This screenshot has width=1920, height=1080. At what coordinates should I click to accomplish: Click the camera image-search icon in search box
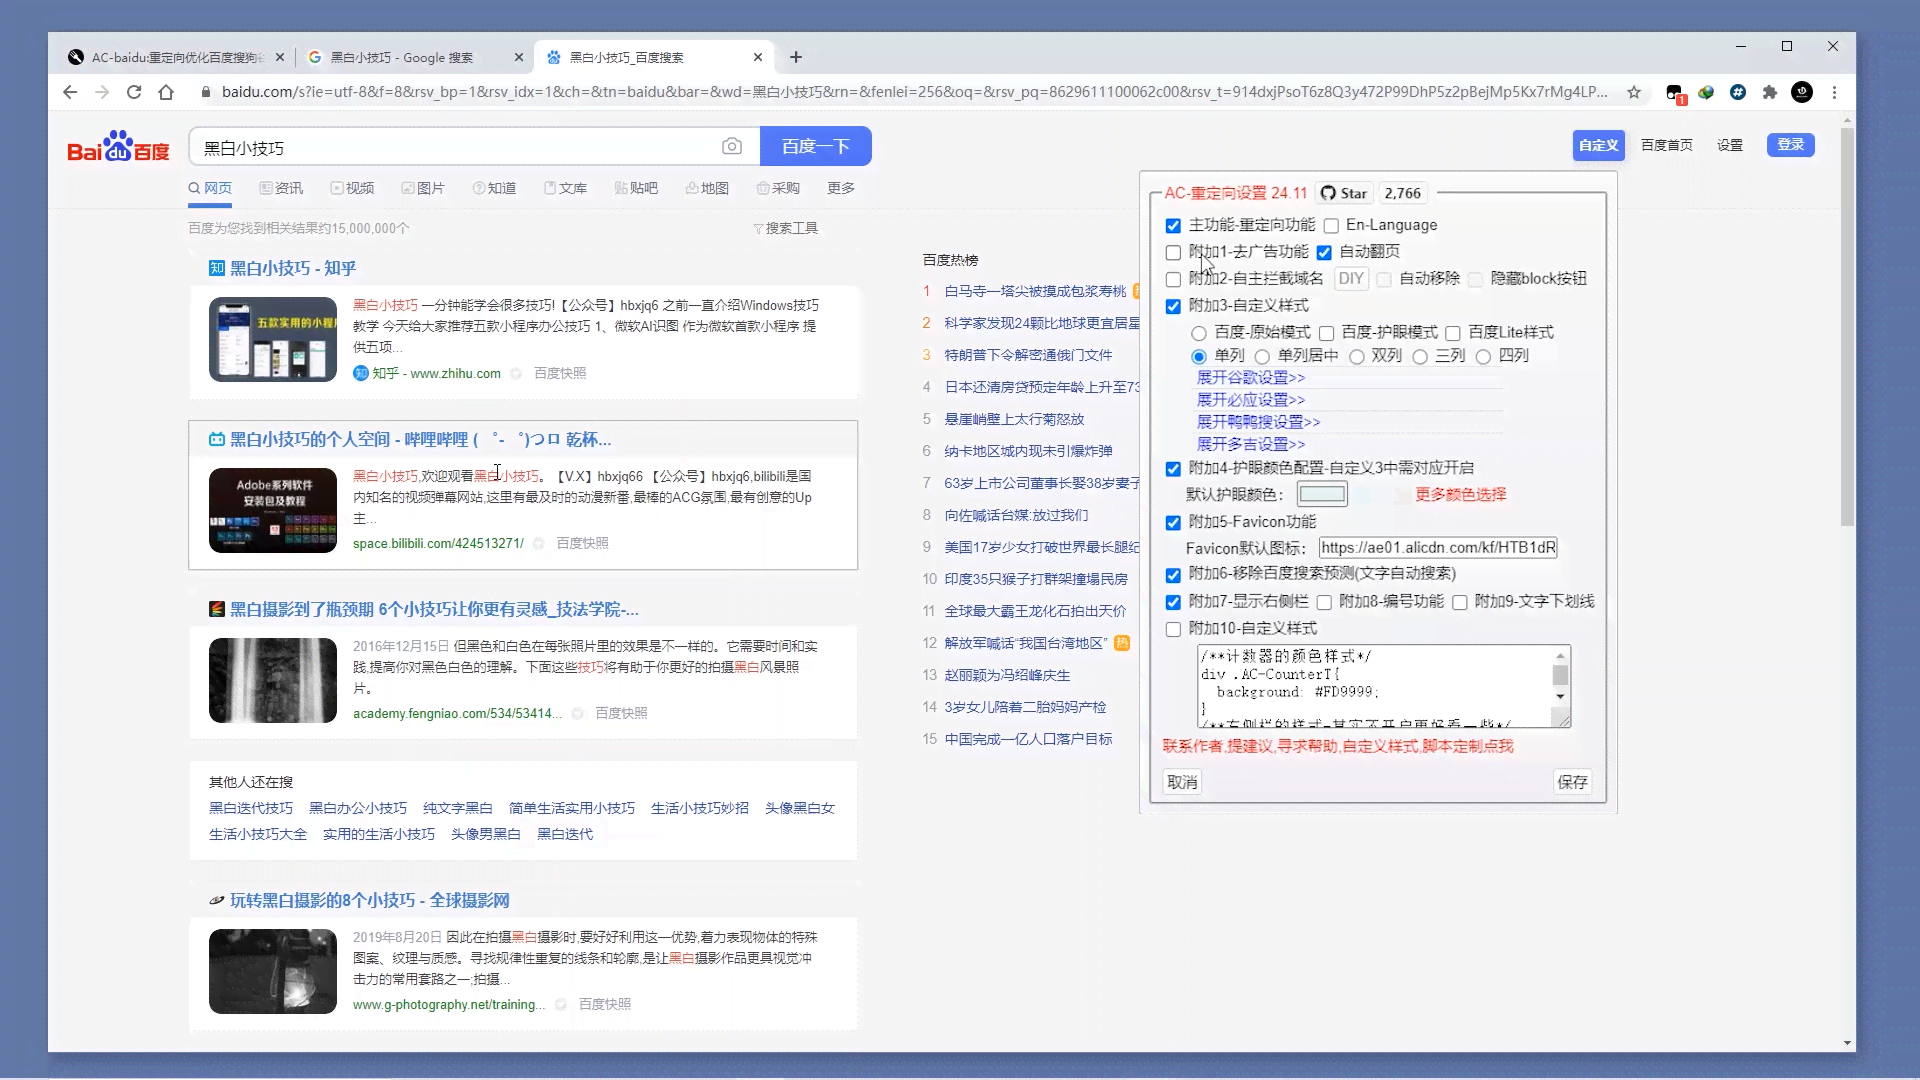tap(732, 147)
